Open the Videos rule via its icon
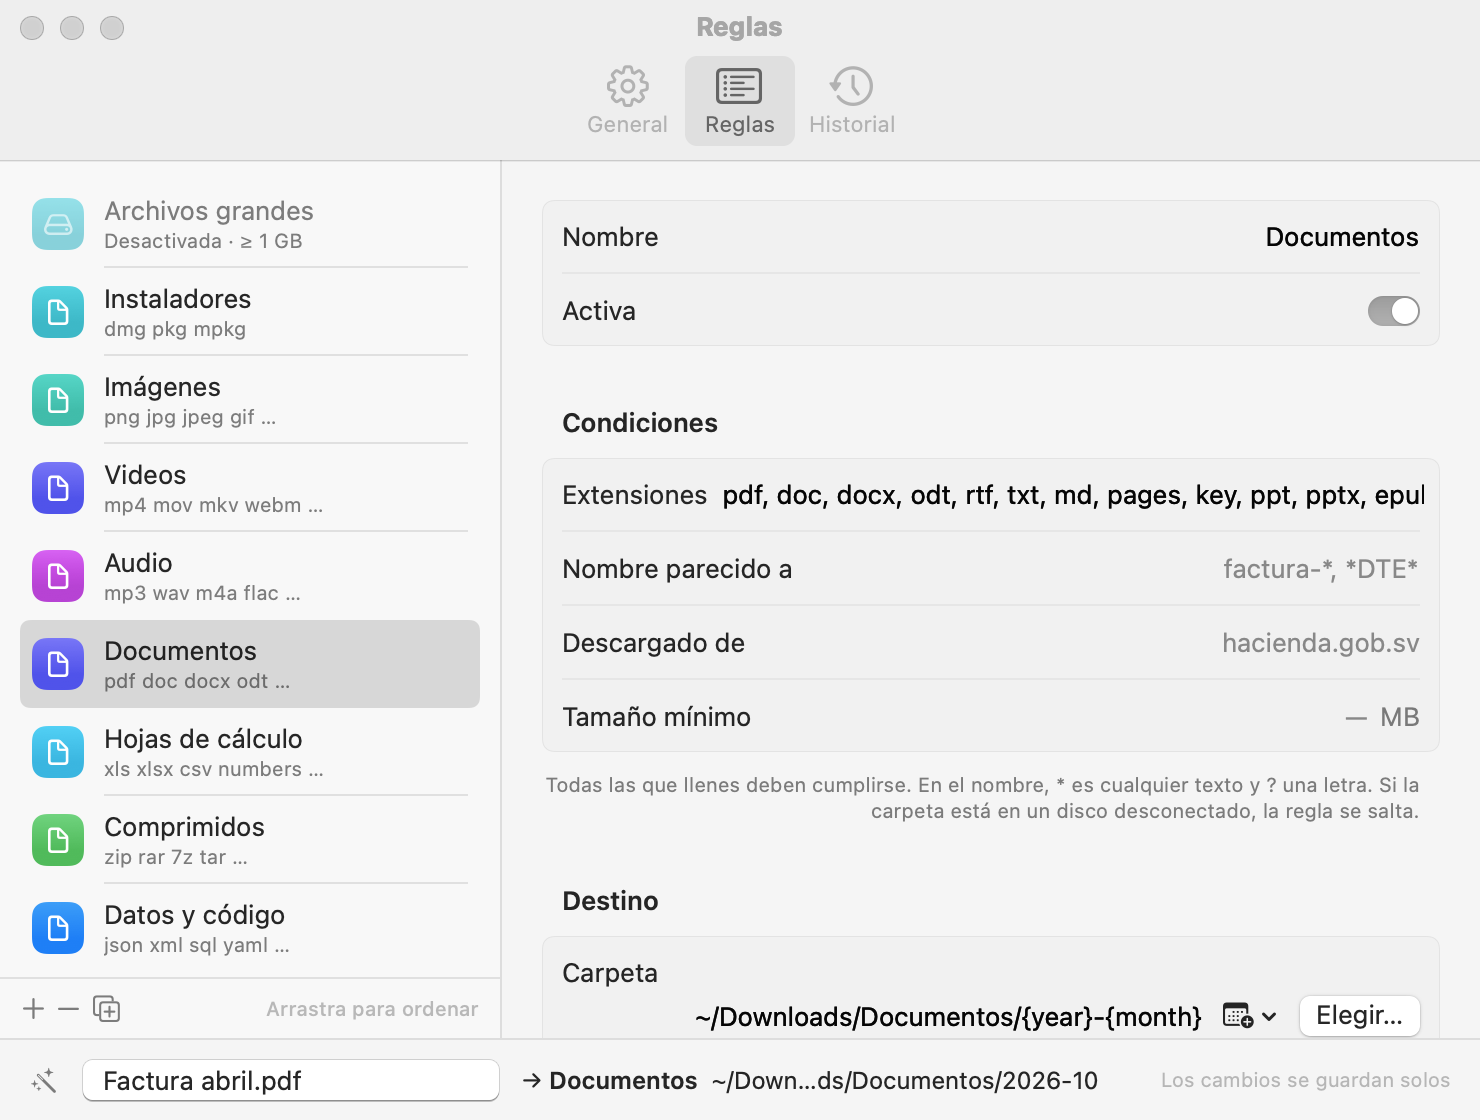1480x1120 pixels. point(58,488)
